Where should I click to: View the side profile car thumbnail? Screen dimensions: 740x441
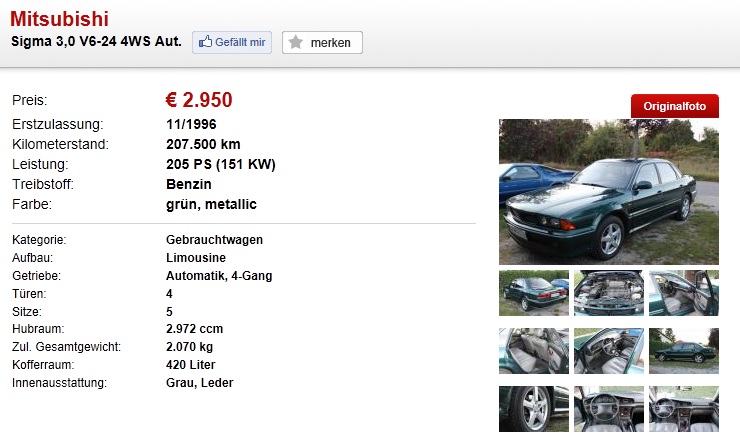coord(684,351)
